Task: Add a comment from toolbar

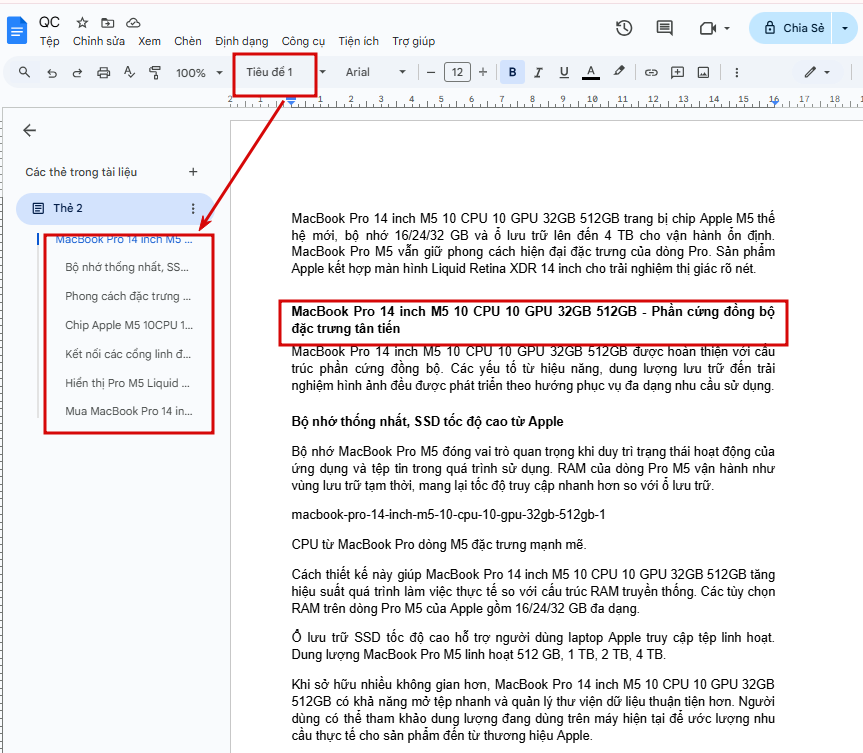Action: tap(677, 72)
